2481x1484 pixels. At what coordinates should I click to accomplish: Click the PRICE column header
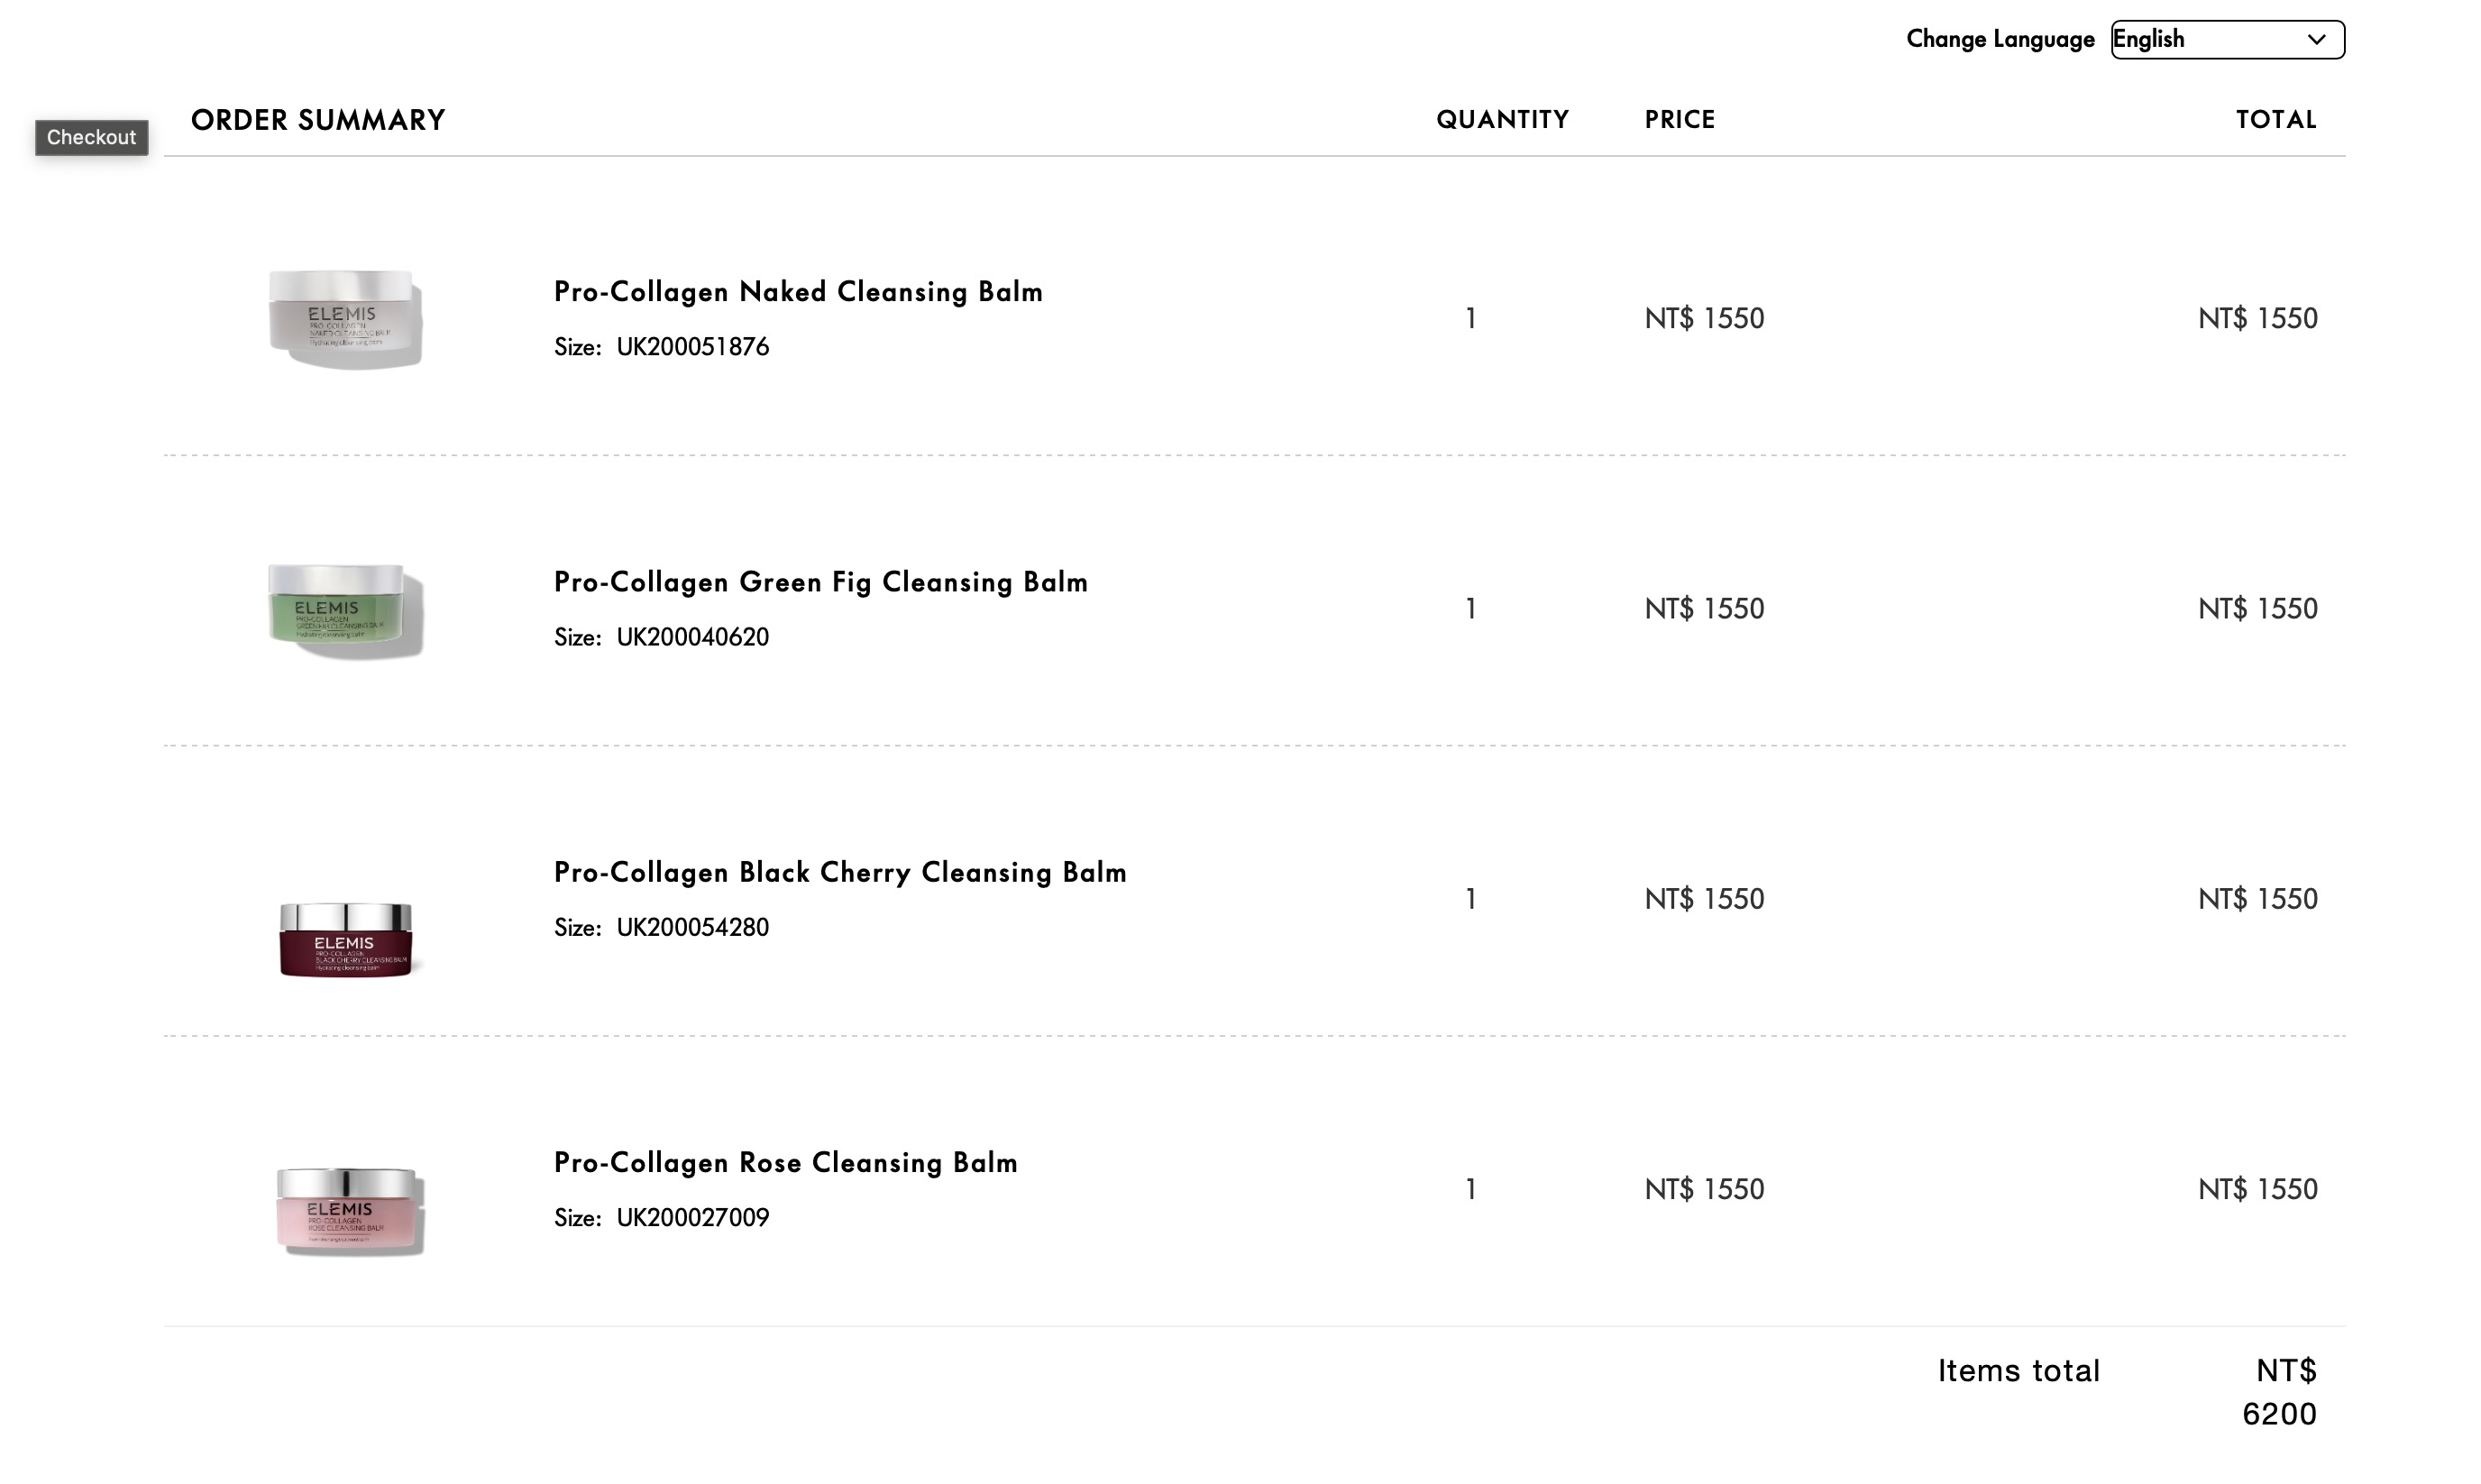click(x=1679, y=120)
